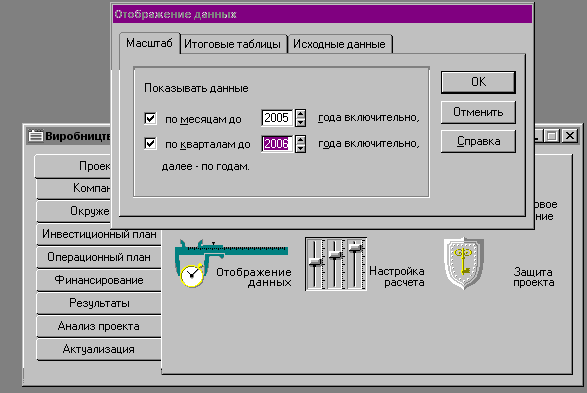Decrease the monthly year value 2005
587x393 pixels.
(300, 122)
